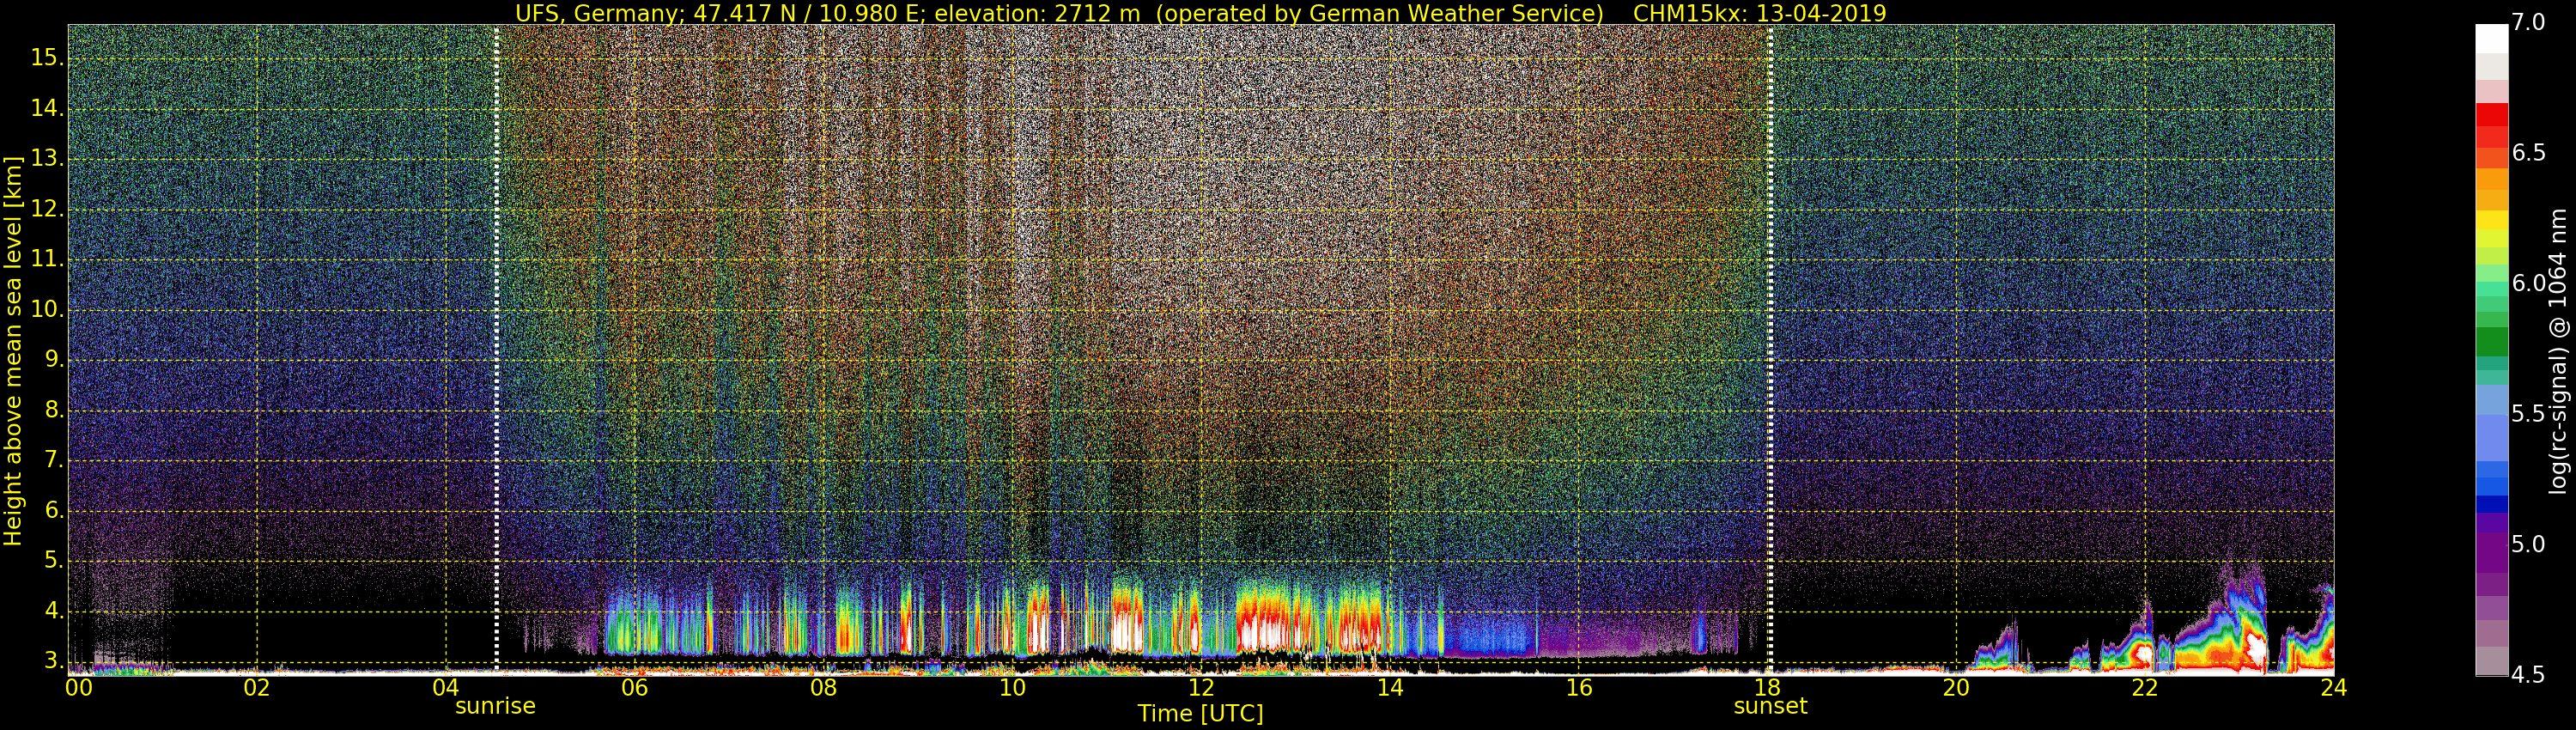Select the '8.' height axis tick label
Image resolution: width=2576 pixels, height=730 pixels.
click(x=52, y=410)
